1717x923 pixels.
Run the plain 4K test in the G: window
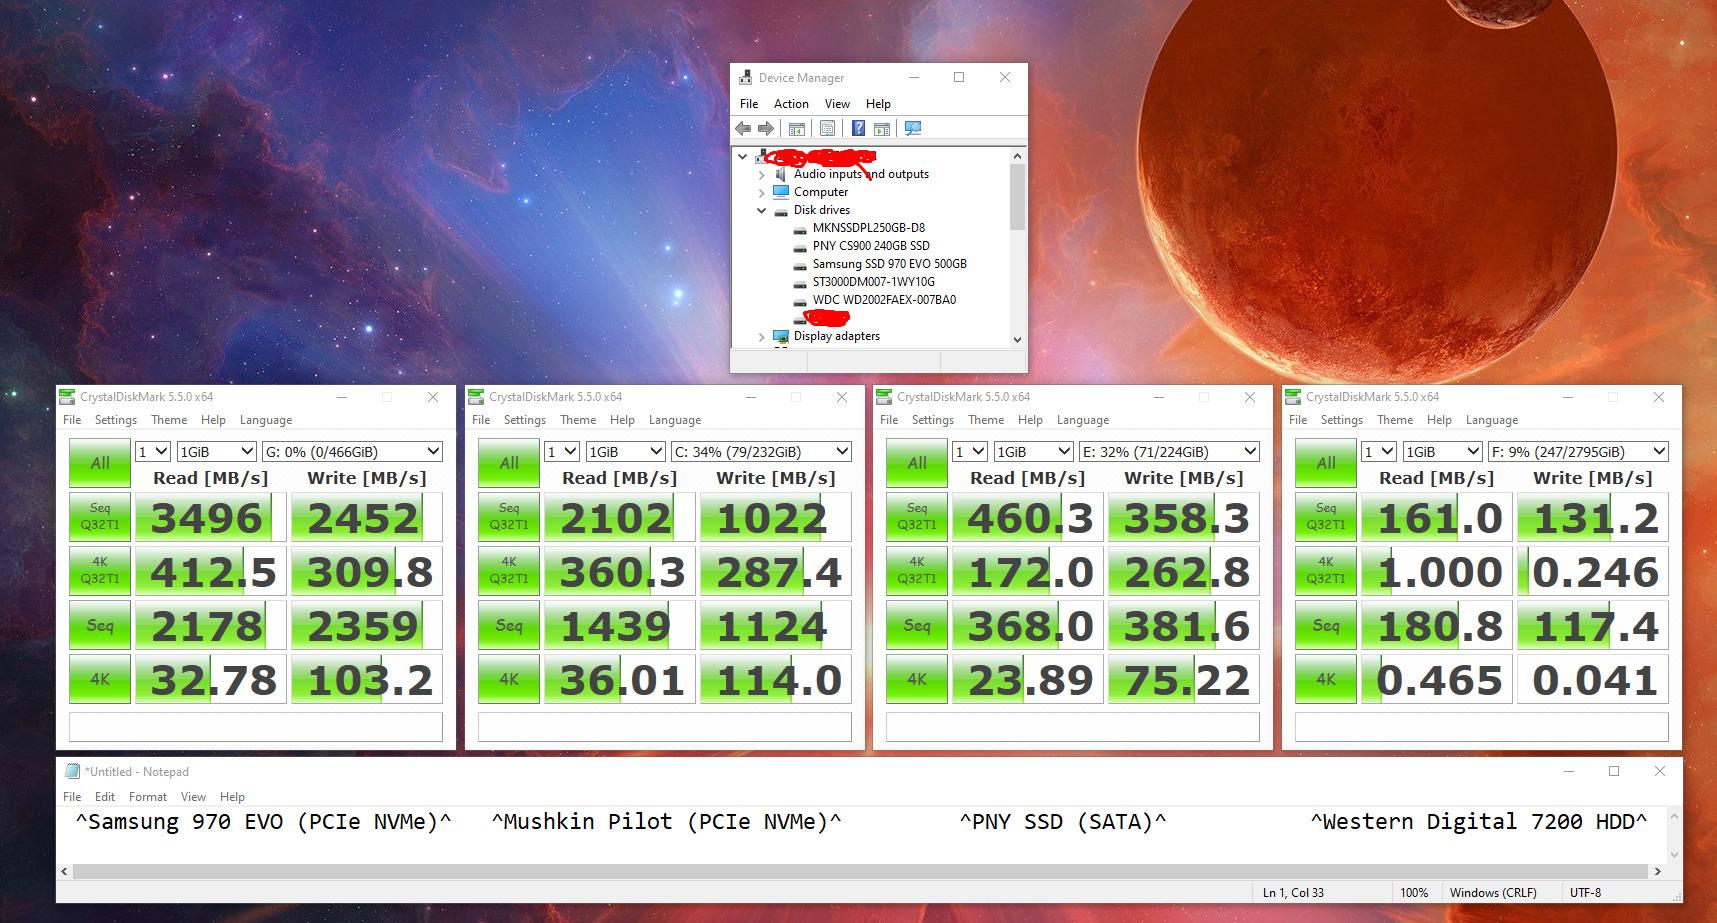pyautogui.click(x=100, y=679)
